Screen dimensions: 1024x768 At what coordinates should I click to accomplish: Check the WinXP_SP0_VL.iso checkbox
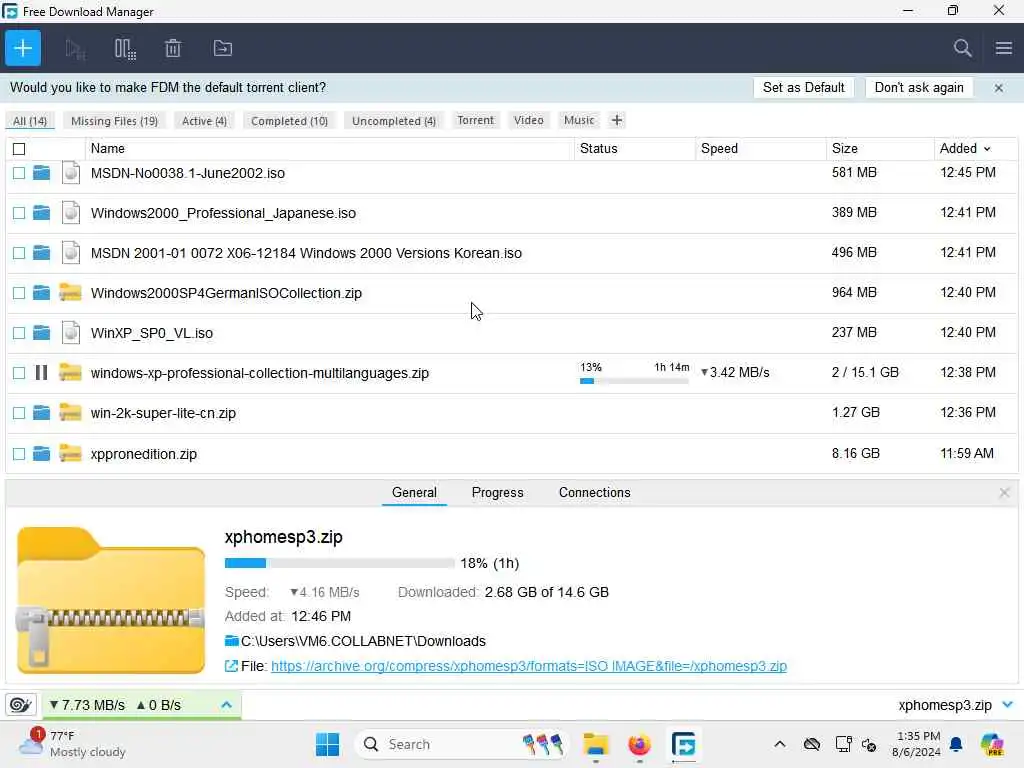(x=19, y=333)
